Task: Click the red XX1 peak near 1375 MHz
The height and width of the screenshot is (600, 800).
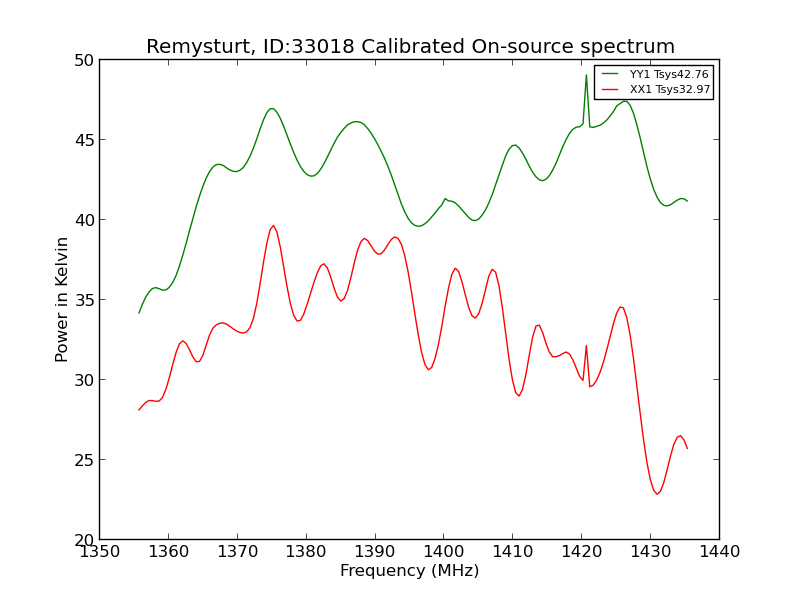Action: 273,226
